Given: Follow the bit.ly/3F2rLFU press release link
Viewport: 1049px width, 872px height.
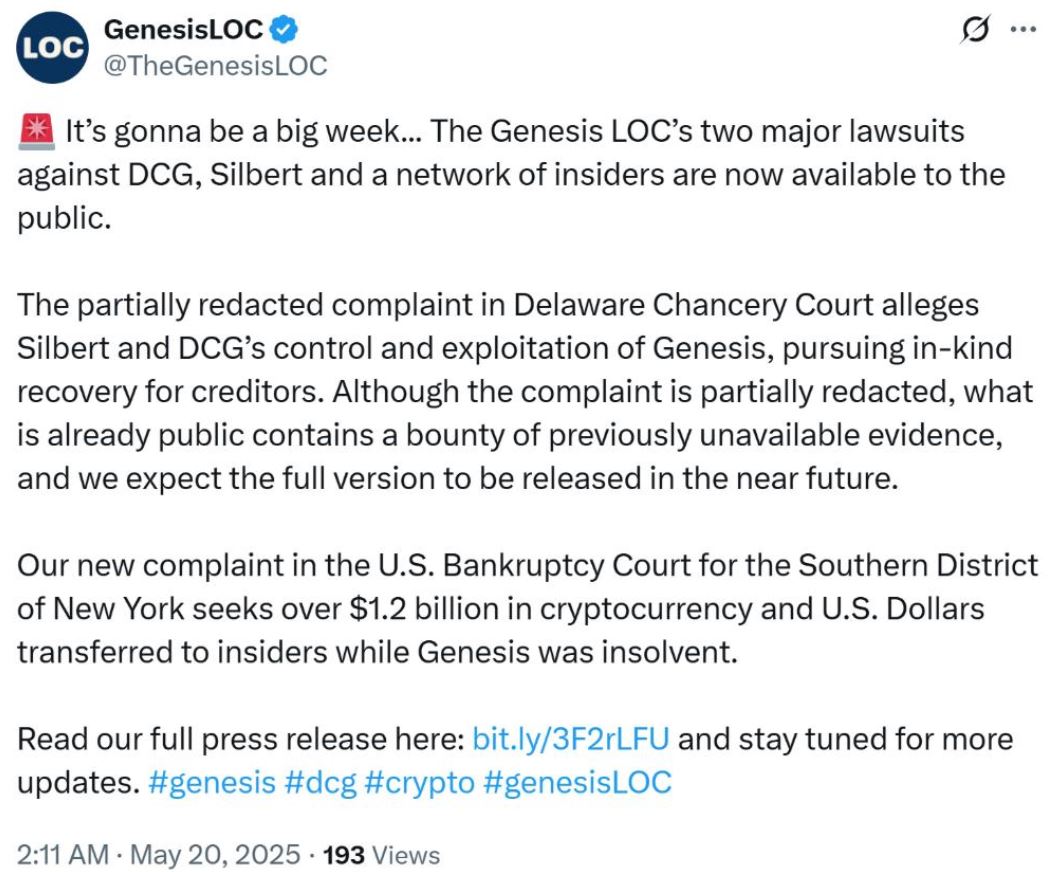Looking at the screenshot, I should coord(571,739).
